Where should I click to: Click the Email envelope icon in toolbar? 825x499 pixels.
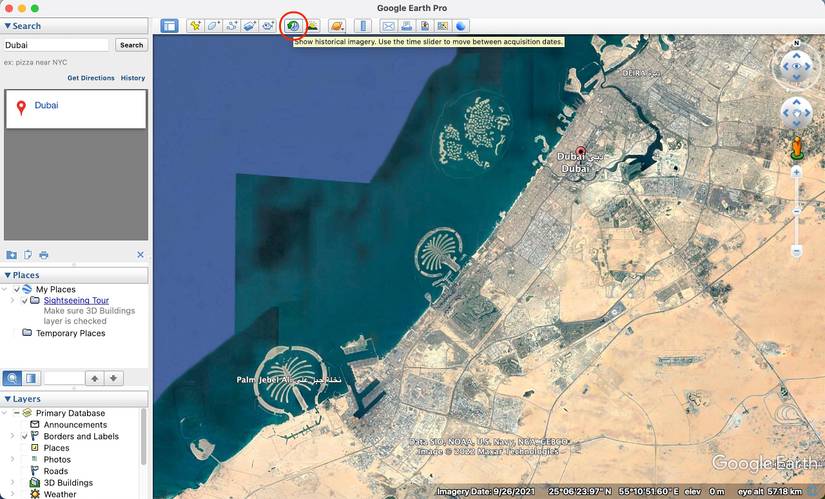(388, 26)
